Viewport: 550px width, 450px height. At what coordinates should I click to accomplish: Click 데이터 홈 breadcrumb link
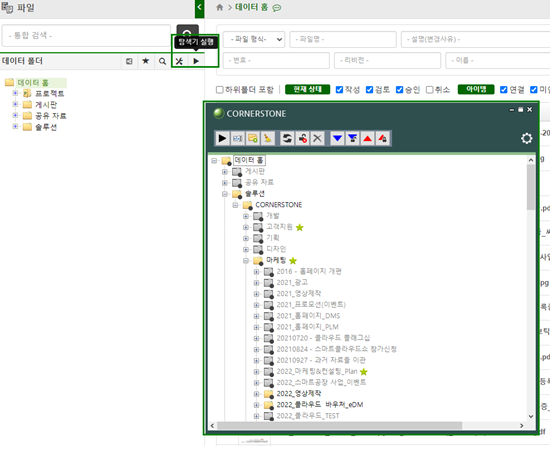(x=251, y=7)
